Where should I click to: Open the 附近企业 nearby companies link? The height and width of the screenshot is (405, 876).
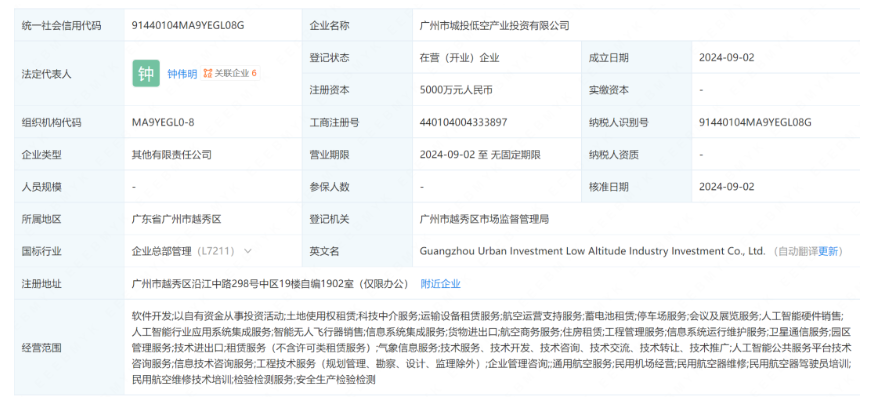coord(440,283)
